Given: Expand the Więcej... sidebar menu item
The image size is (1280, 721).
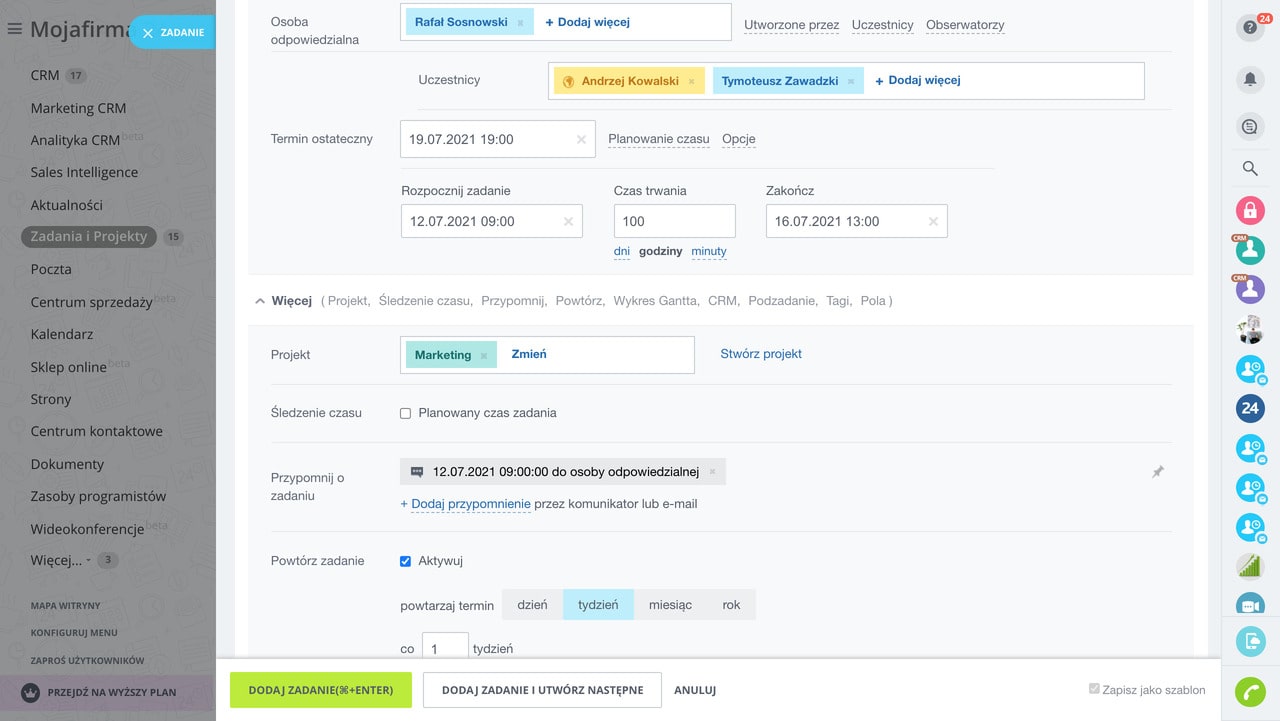Looking at the screenshot, I should [57, 560].
